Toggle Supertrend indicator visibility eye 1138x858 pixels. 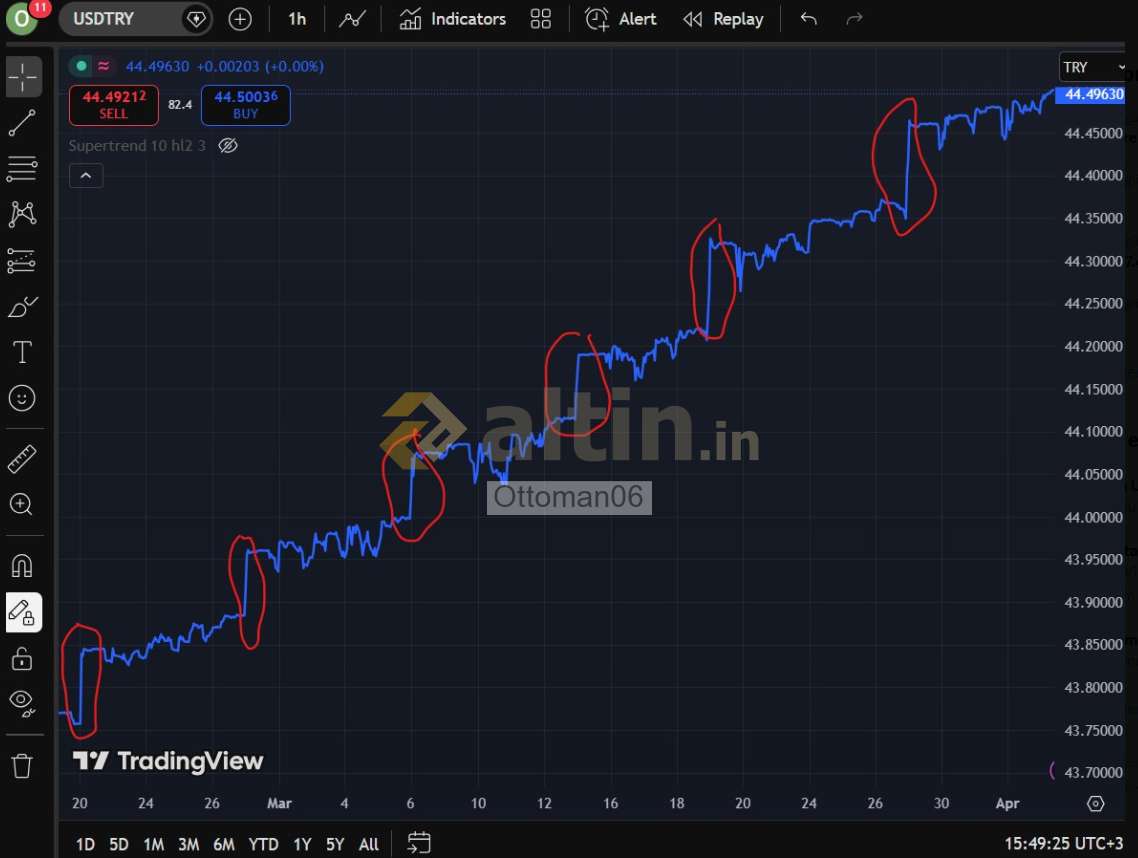228,146
